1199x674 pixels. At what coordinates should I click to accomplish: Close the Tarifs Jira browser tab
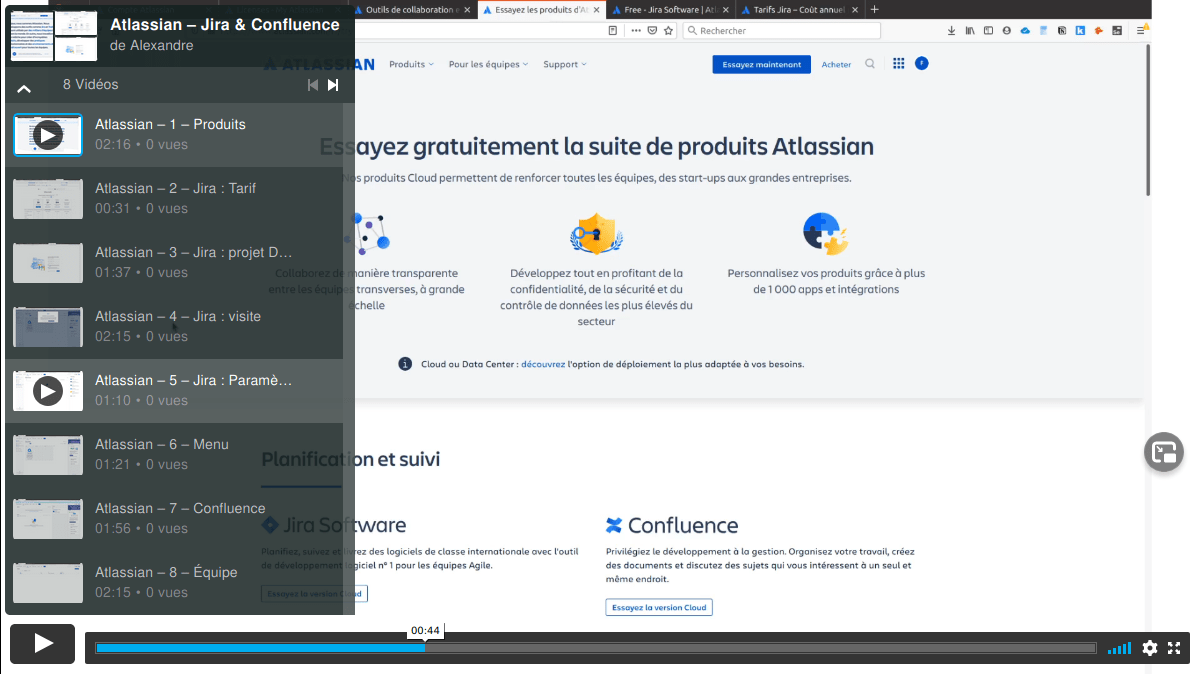[x=855, y=10]
